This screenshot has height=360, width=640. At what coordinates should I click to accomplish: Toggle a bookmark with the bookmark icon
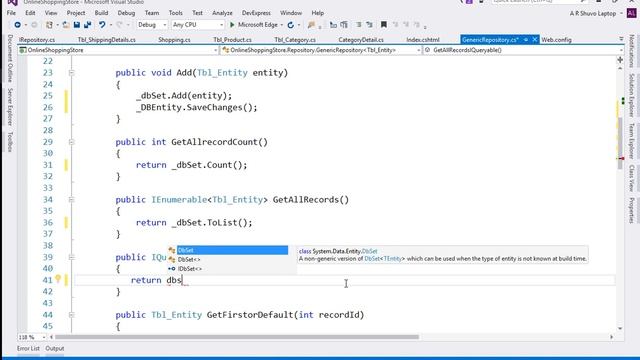click(x=384, y=25)
